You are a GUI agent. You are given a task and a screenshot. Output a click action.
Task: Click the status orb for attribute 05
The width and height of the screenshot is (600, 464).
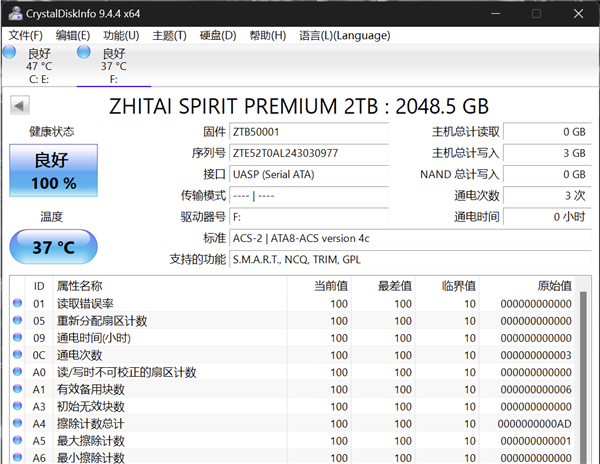(17, 321)
